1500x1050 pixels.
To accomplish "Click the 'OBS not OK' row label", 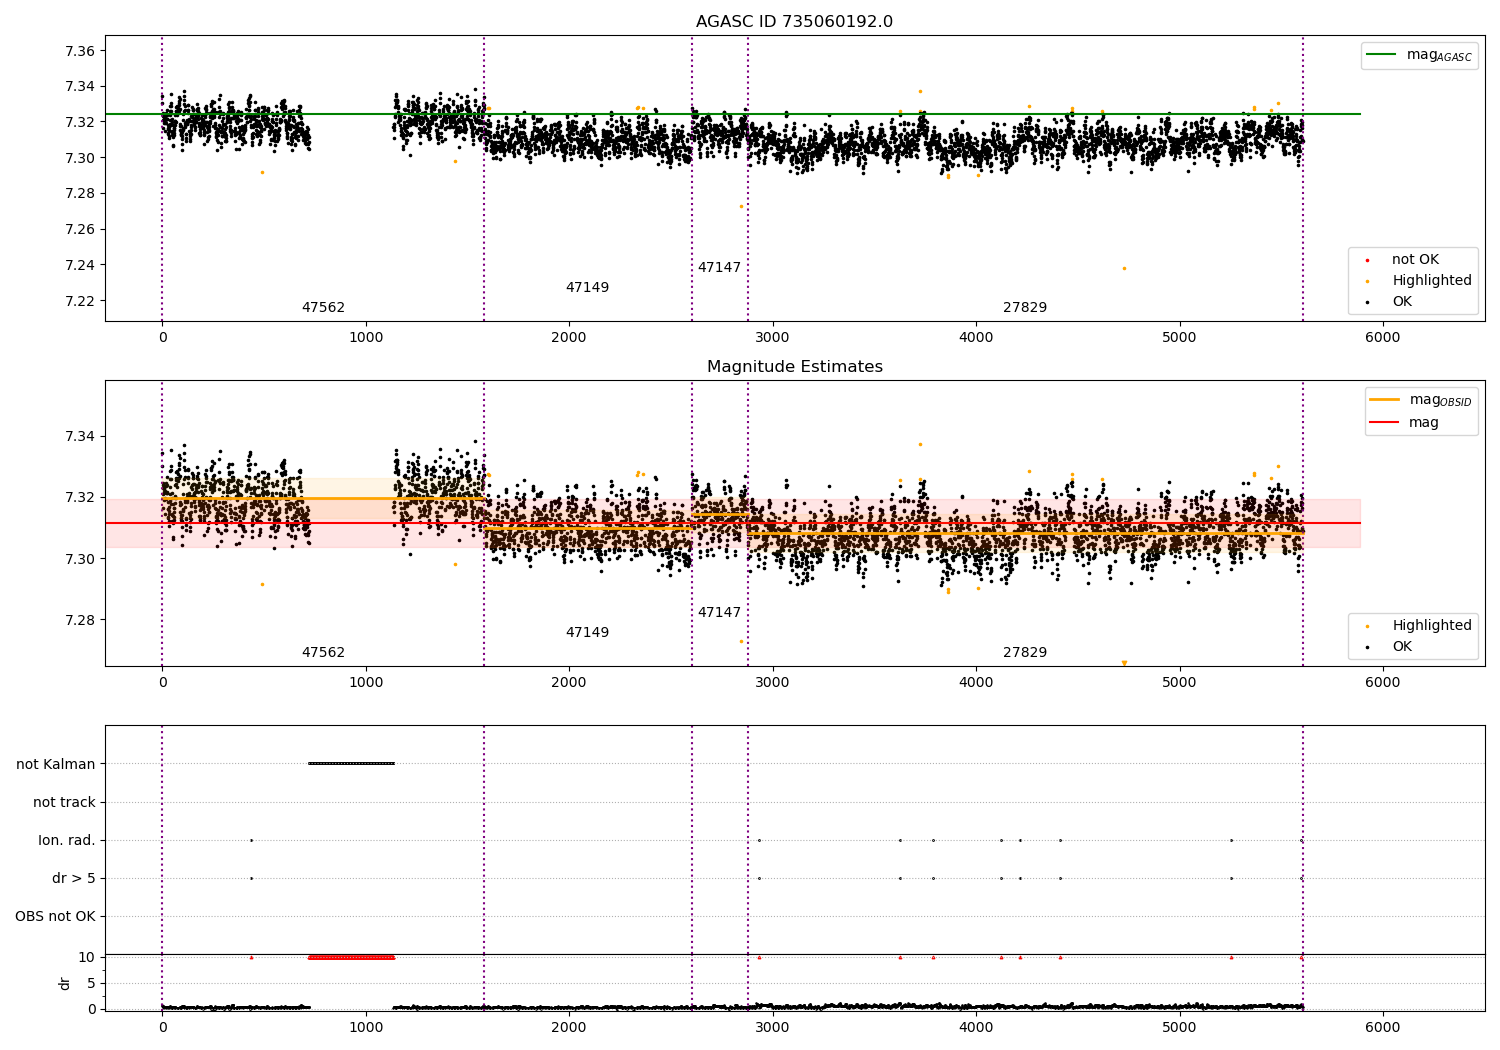I will (x=55, y=916).
